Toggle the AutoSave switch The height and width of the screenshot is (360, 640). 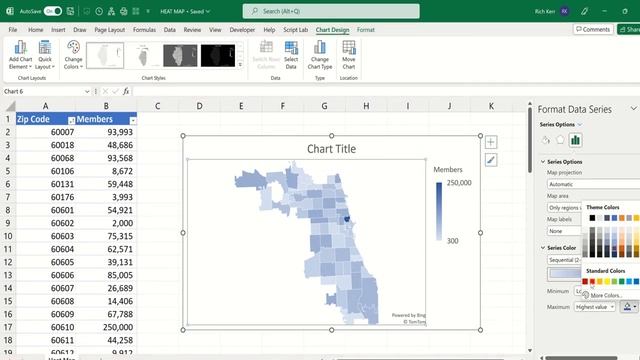[53, 11]
